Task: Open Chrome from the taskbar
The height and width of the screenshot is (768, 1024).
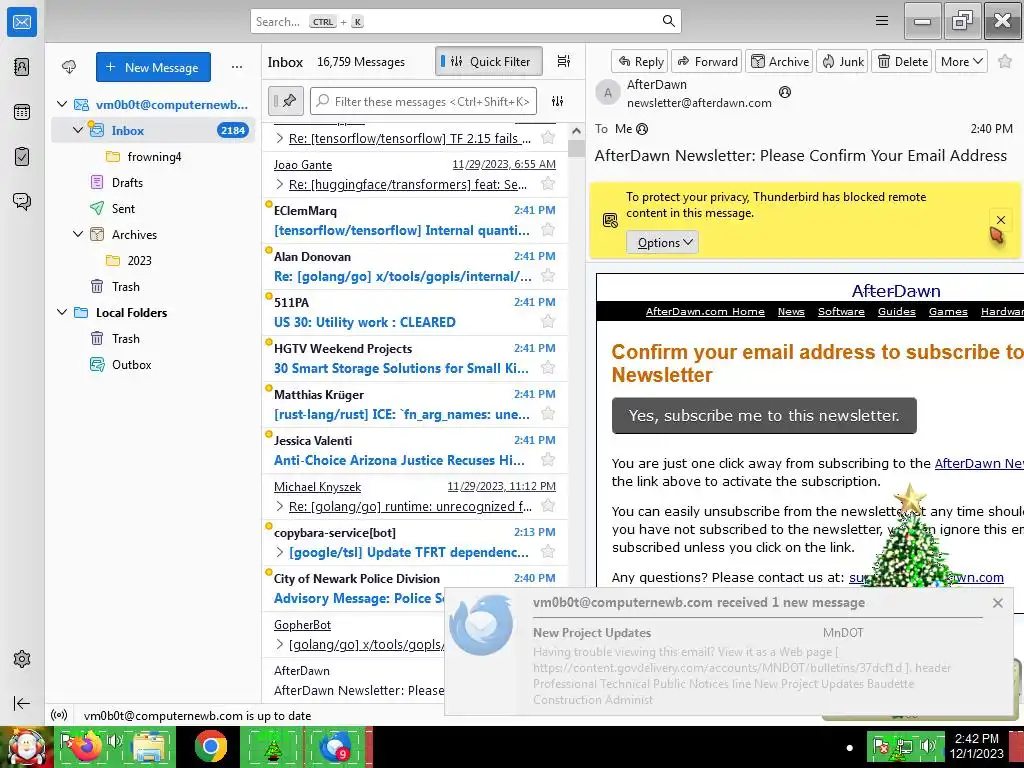Action: point(210,746)
